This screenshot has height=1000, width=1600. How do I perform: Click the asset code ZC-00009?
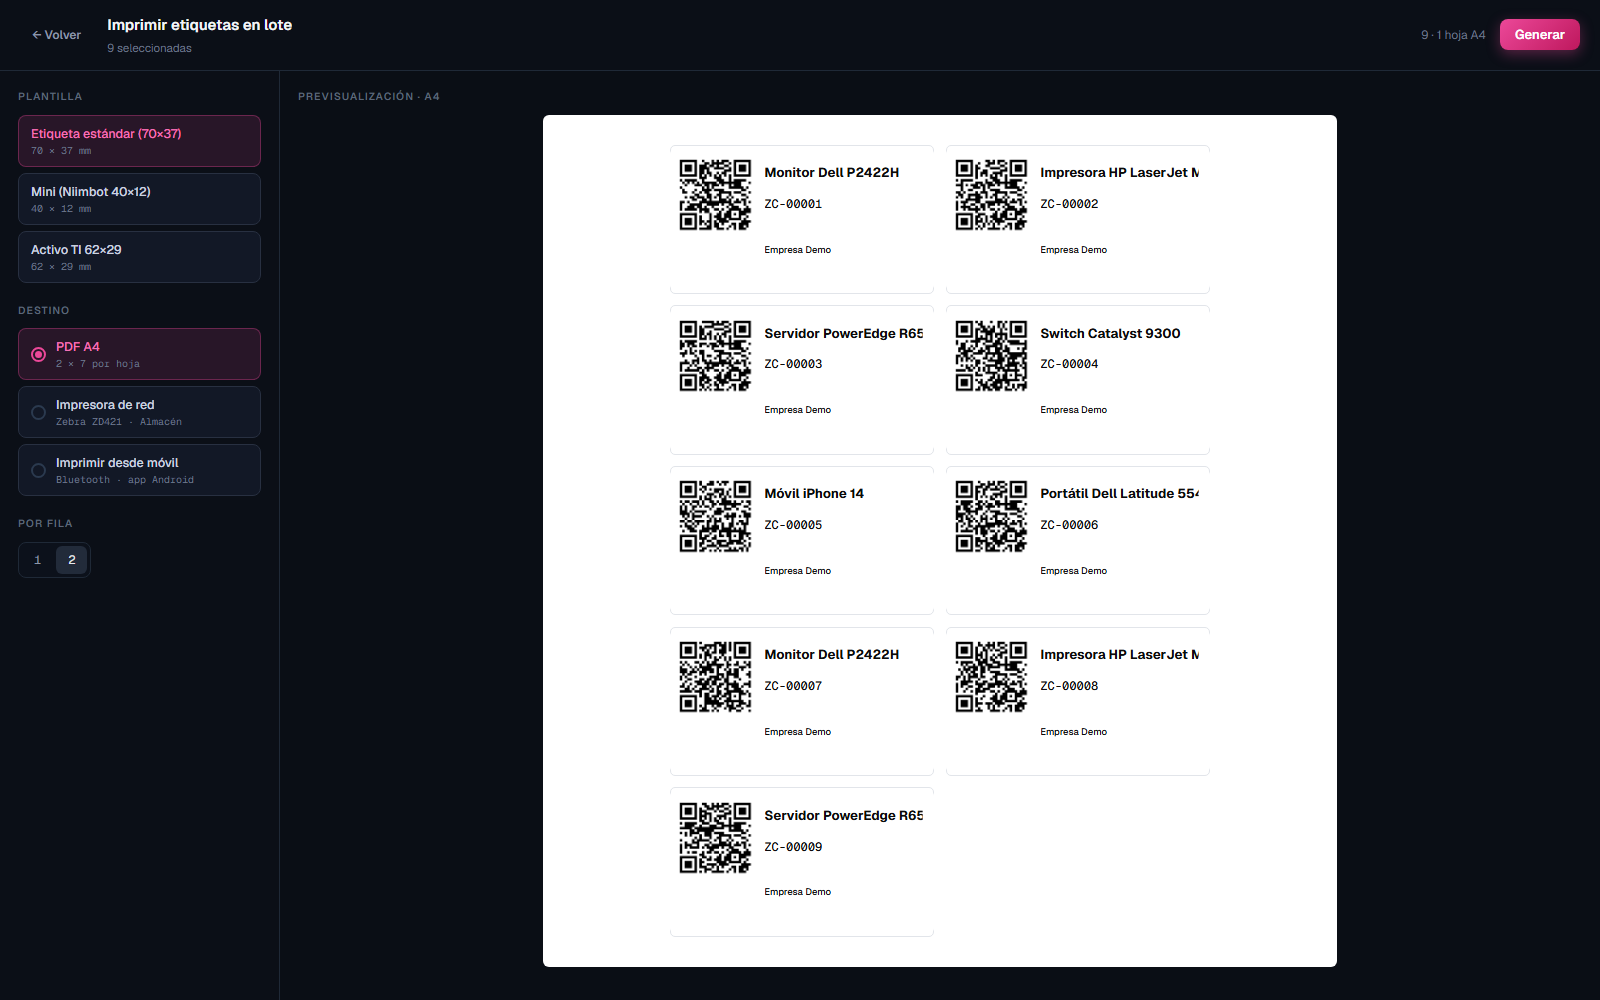coord(793,847)
